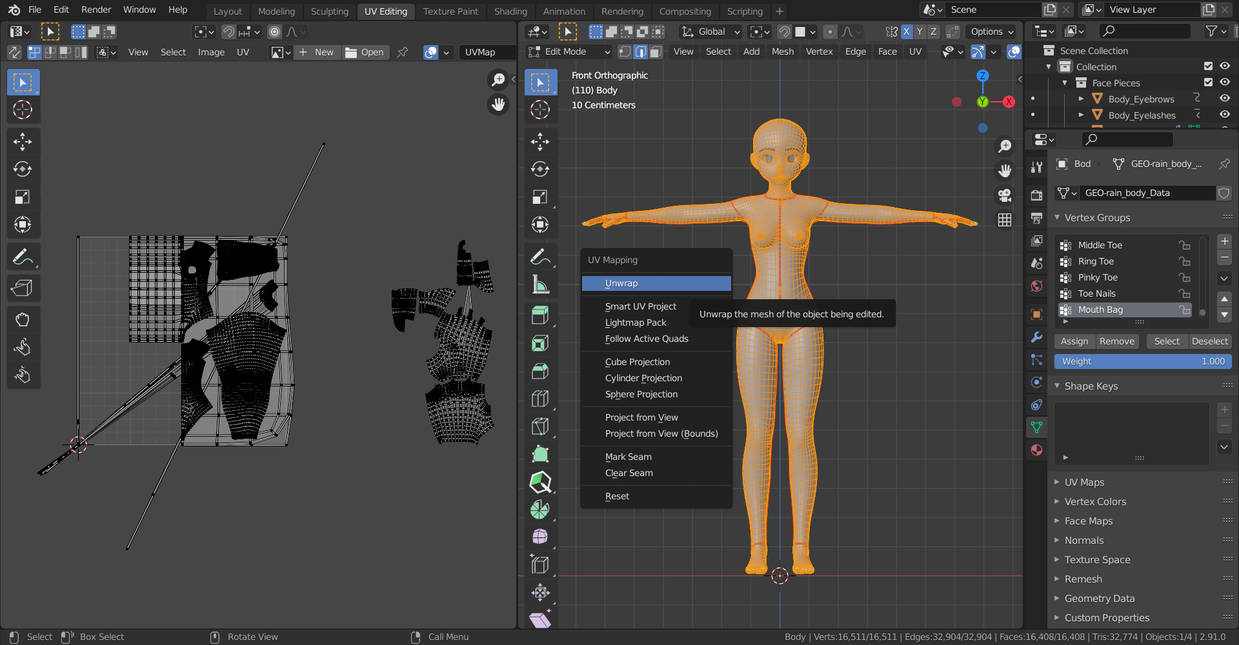The height and width of the screenshot is (645, 1239).
Task: Switch to the Texture Paint workspace tab
Action: tap(450, 11)
